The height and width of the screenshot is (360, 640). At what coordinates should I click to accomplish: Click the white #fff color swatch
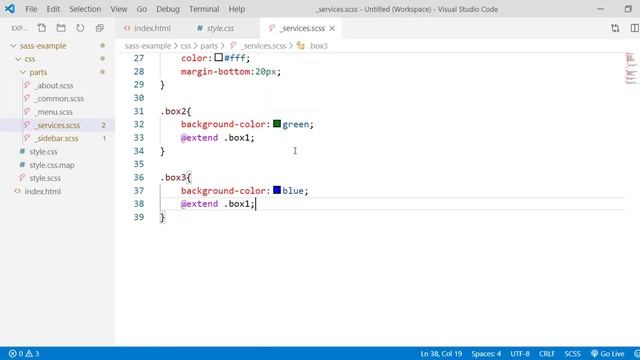tap(218, 58)
